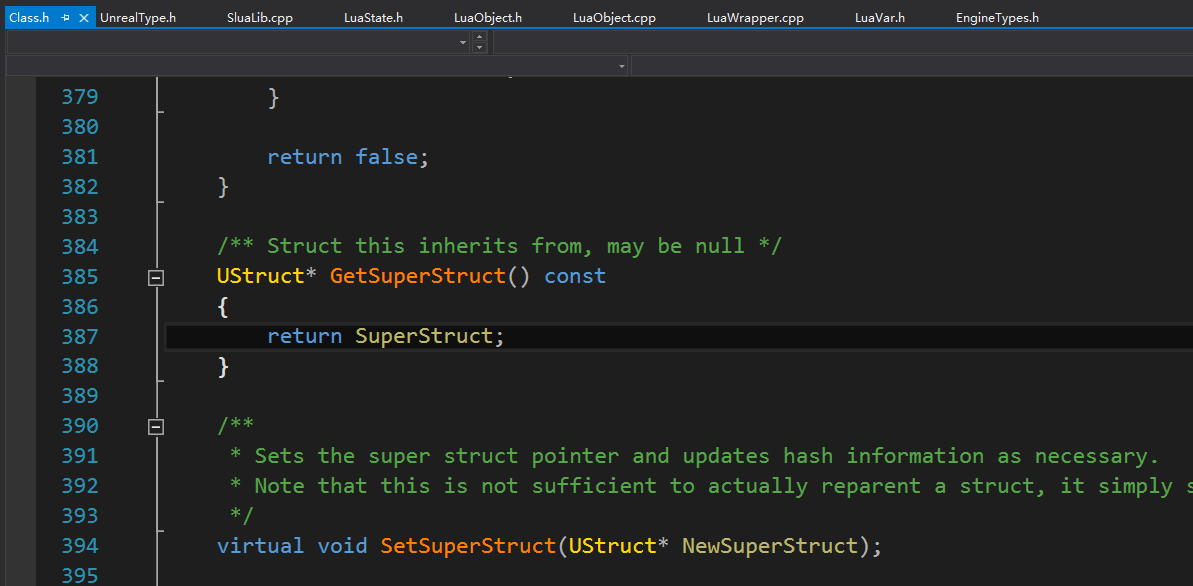1193x586 pixels.
Task: Switch to the LuaObject.cpp tab
Action: point(614,18)
